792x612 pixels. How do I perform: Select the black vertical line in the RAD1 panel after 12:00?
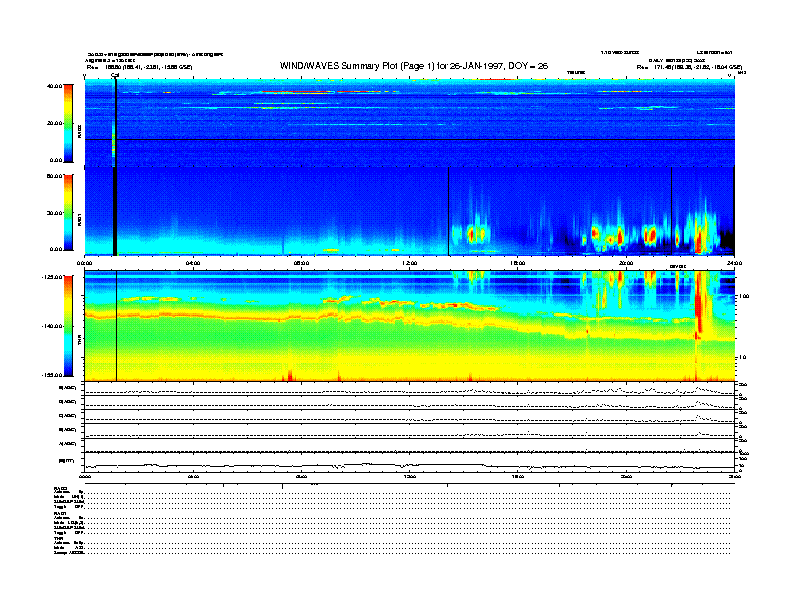(x=449, y=210)
